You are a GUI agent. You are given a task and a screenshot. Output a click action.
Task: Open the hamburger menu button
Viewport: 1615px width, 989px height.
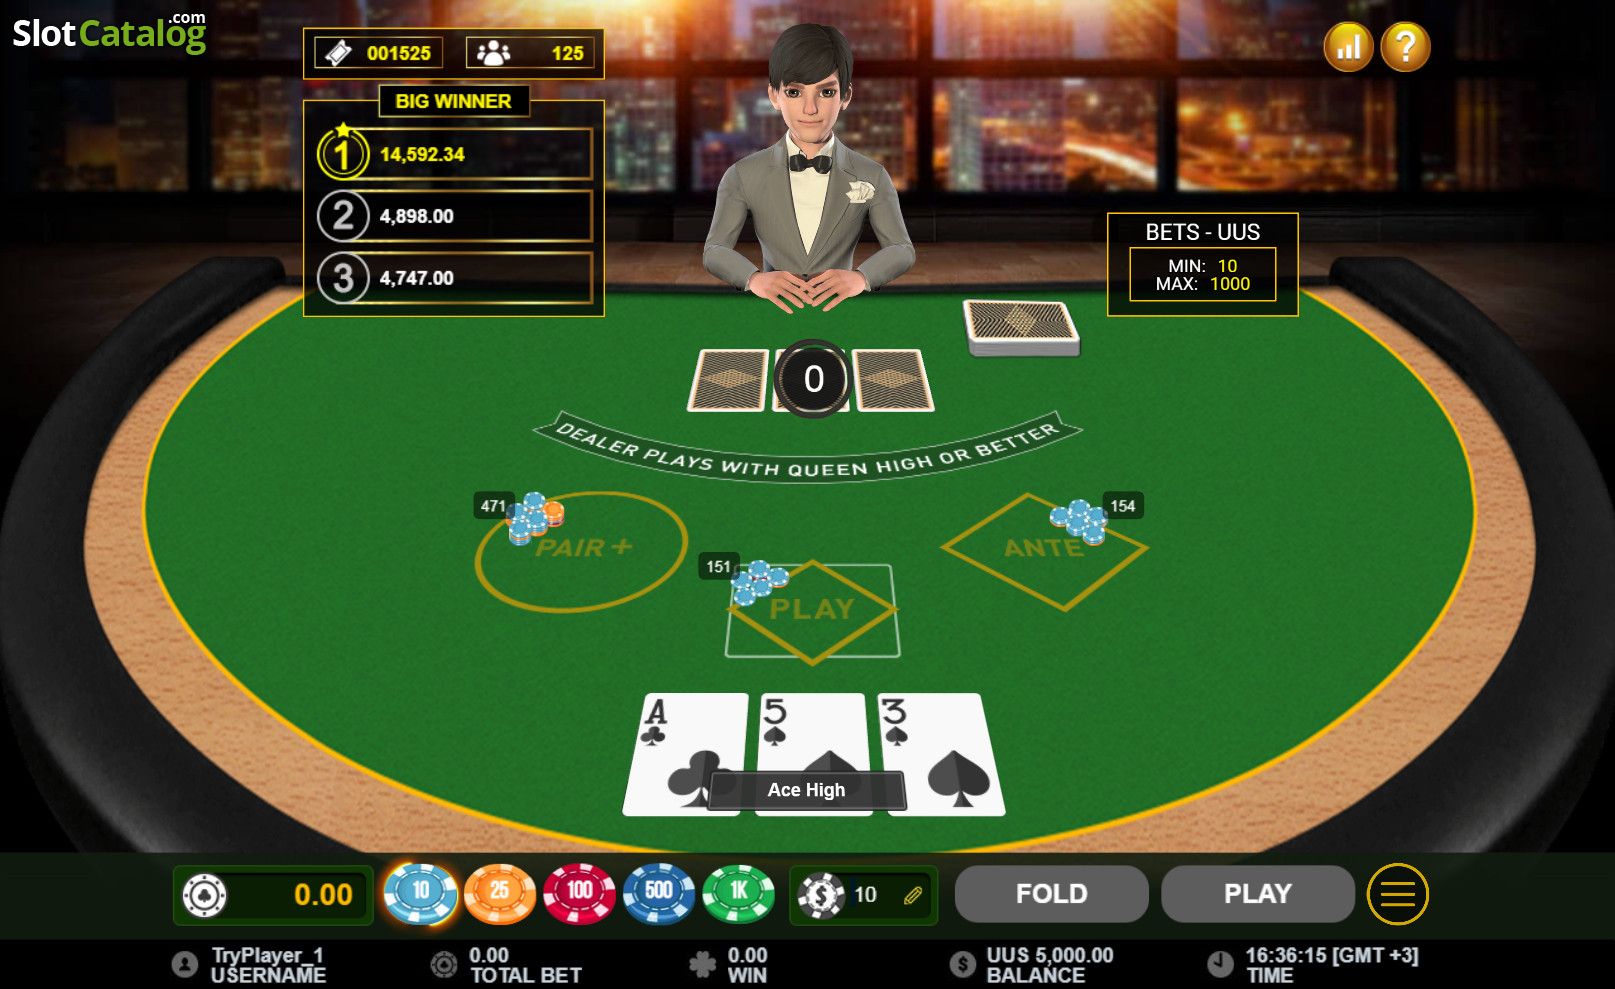[x=1397, y=894]
